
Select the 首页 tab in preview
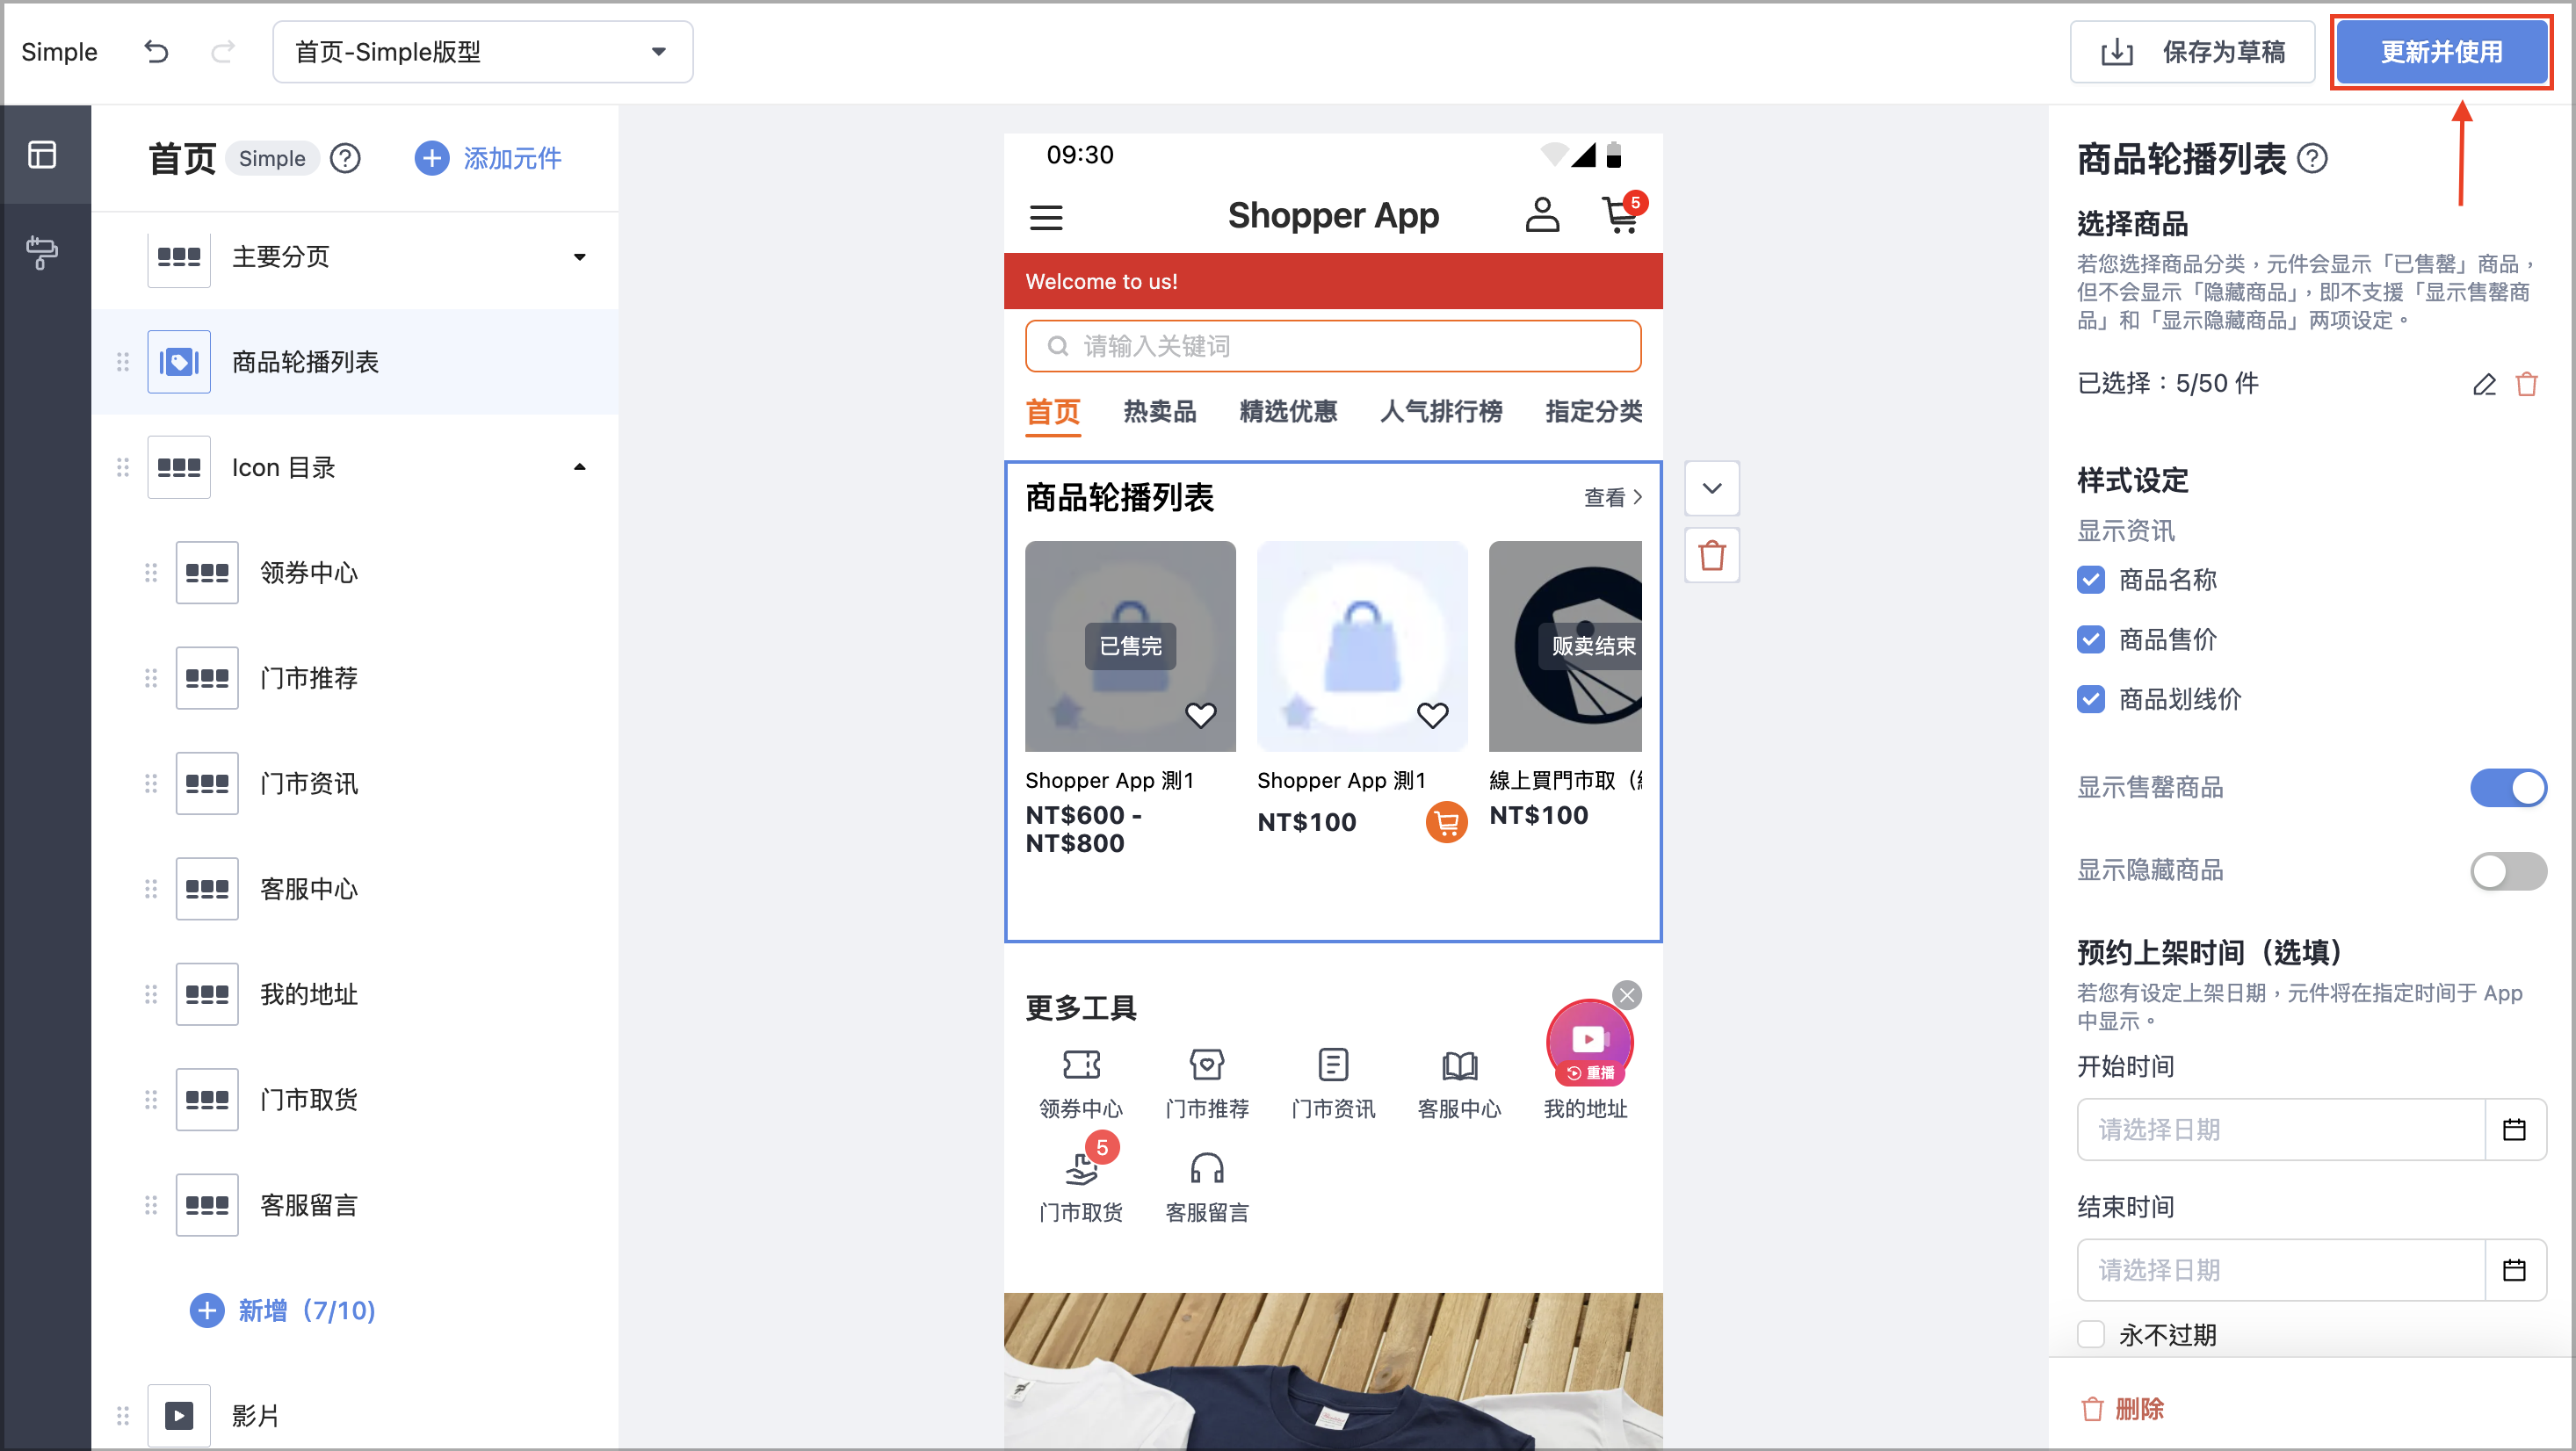(1053, 411)
